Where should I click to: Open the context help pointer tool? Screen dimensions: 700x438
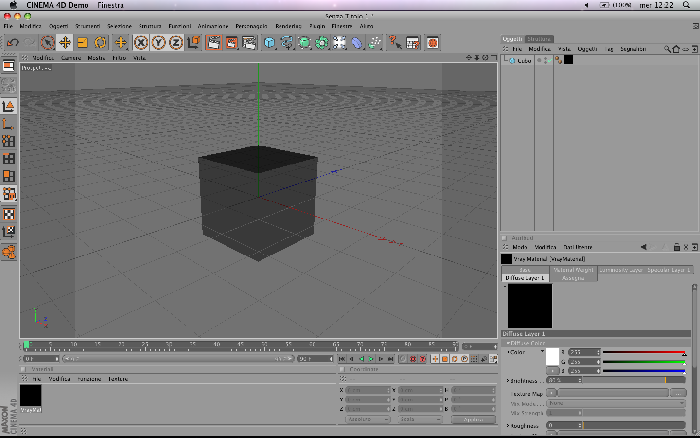click(395, 43)
